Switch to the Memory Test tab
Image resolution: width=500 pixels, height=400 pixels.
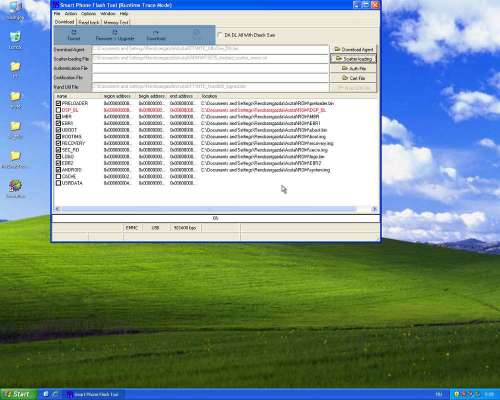point(116,22)
